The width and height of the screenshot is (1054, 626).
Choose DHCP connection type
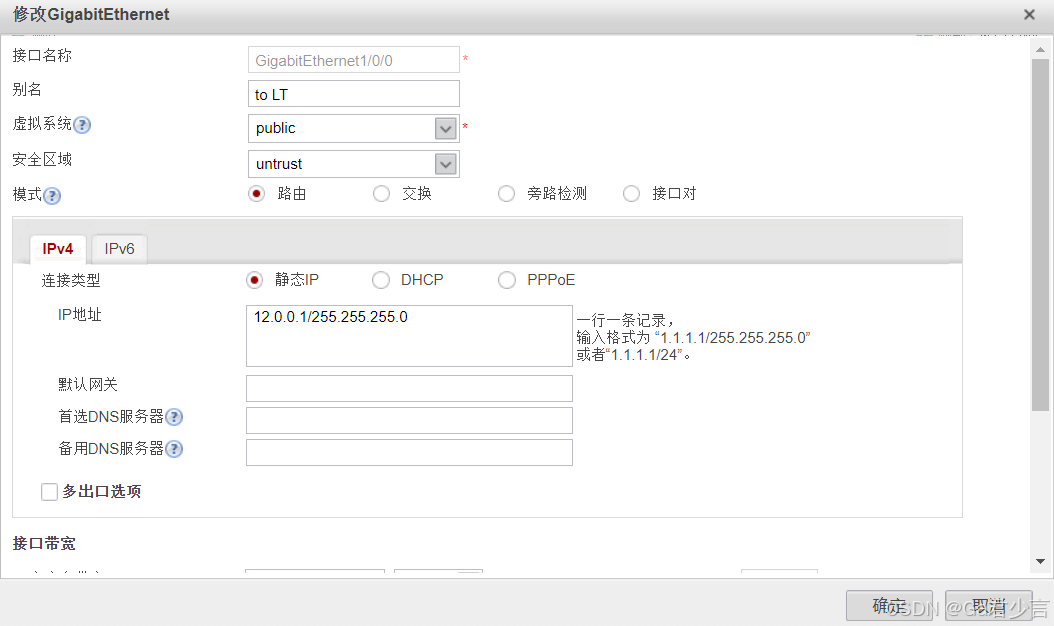(380, 280)
